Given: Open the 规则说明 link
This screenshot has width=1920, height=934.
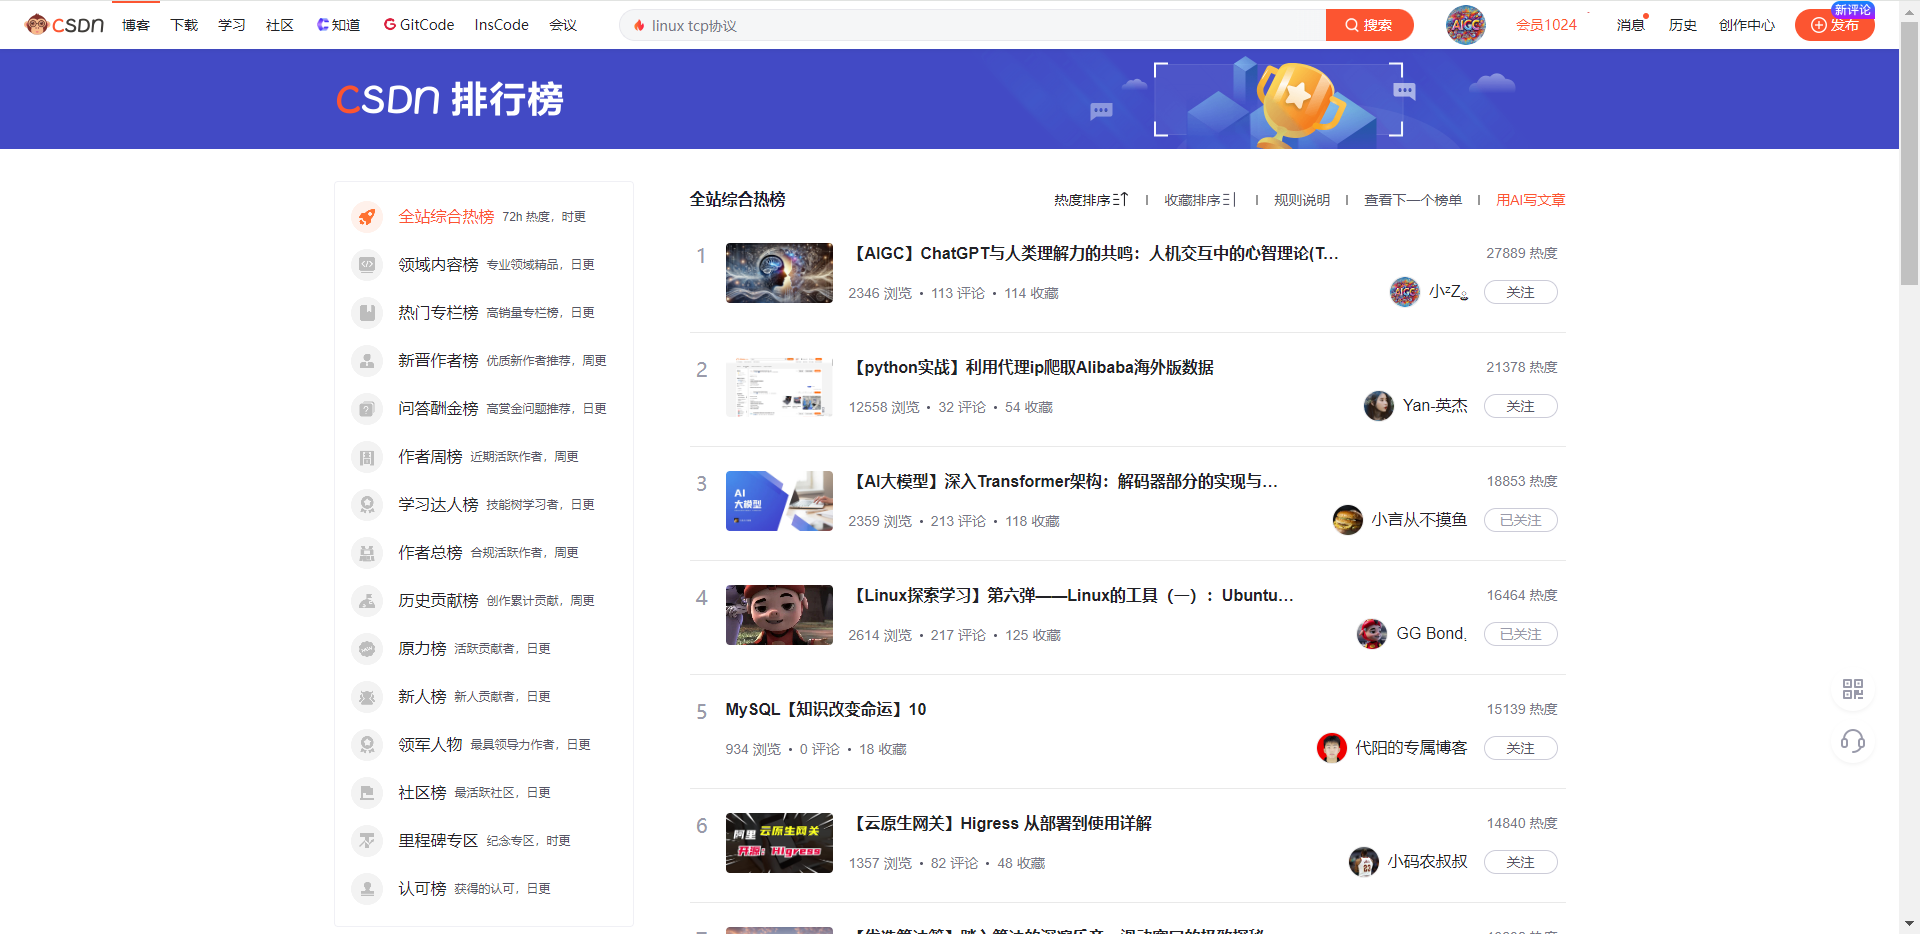Looking at the screenshot, I should (x=1302, y=200).
